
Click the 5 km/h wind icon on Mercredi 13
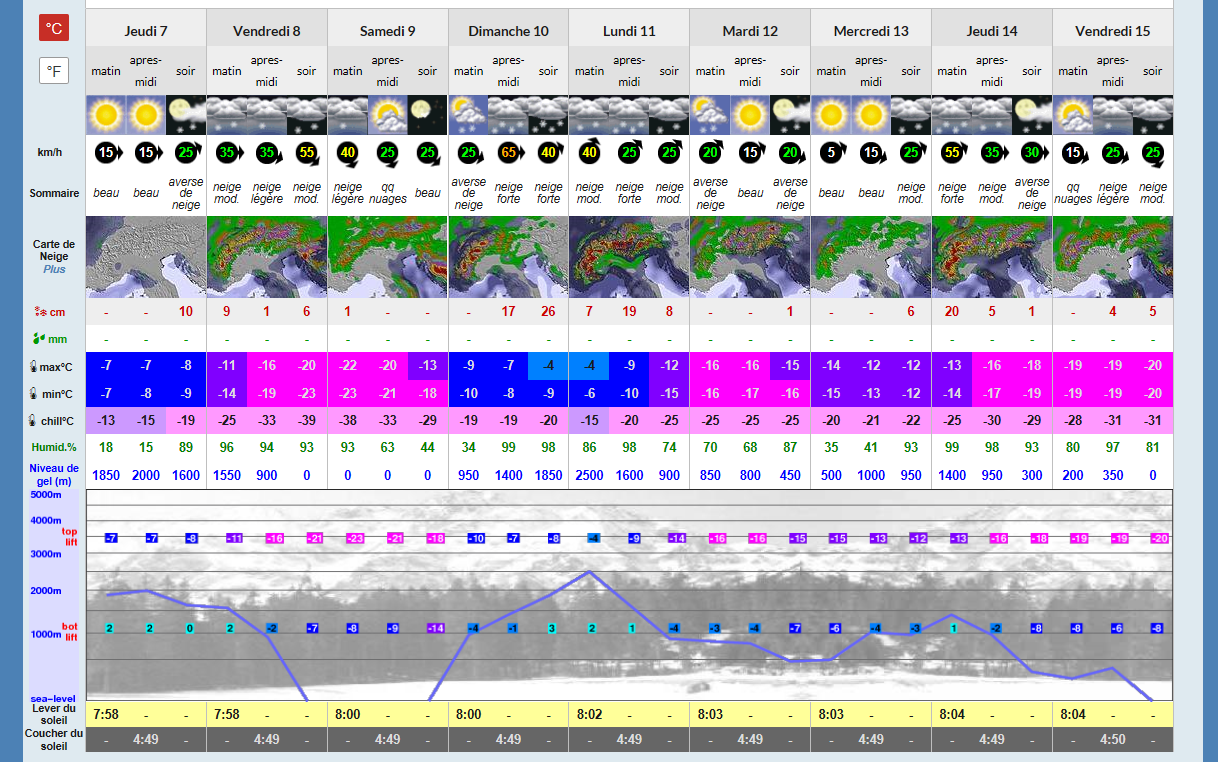click(x=831, y=153)
